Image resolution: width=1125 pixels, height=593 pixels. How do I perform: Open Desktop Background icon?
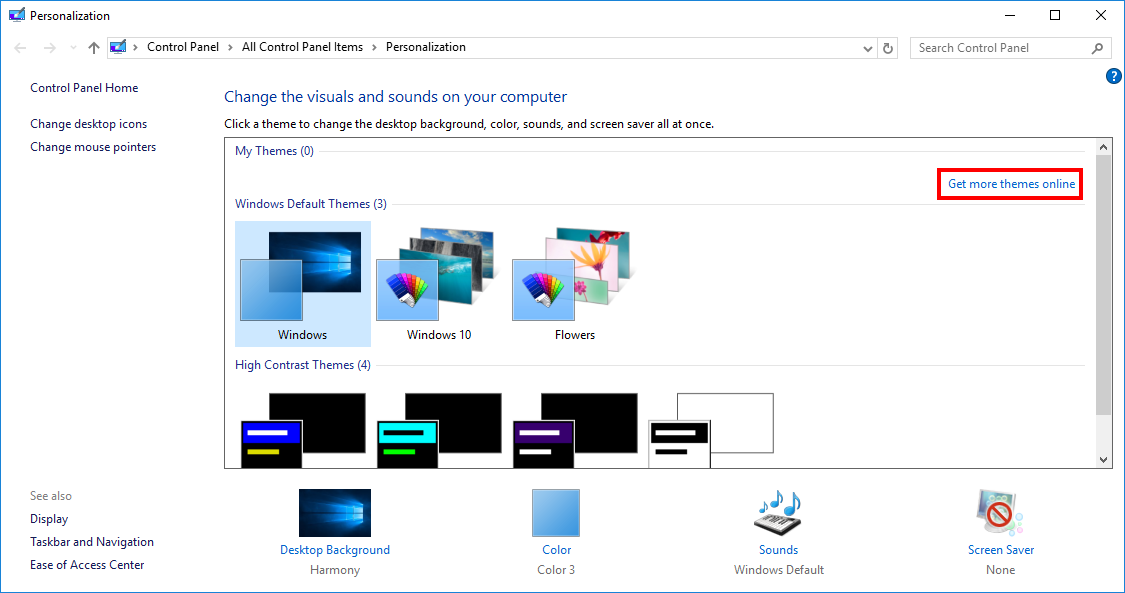point(335,513)
